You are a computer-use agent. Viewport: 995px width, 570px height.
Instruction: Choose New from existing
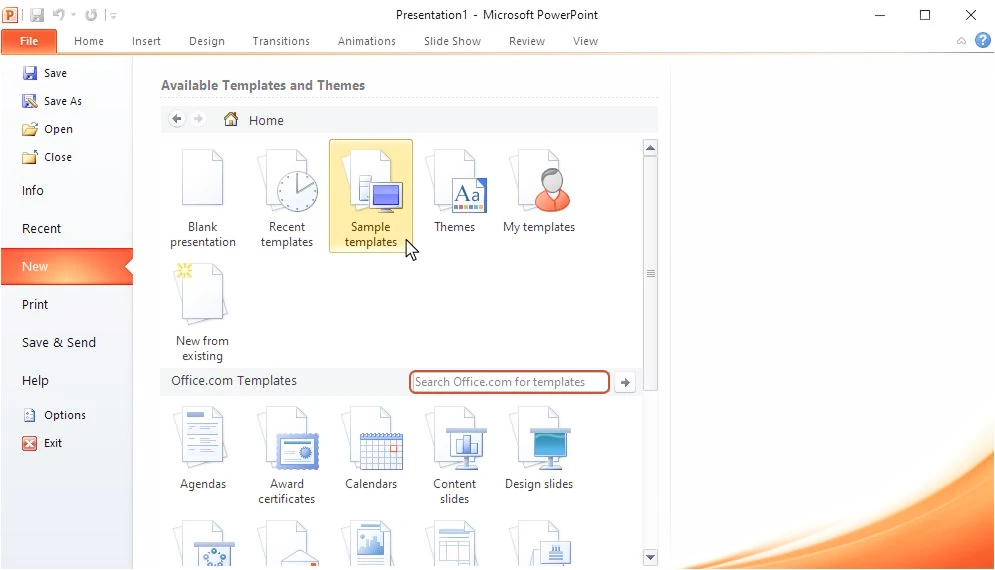coord(202,312)
